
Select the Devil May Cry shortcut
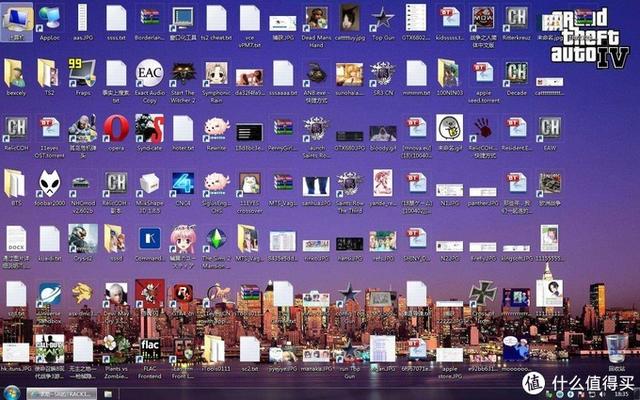tap(116, 294)
